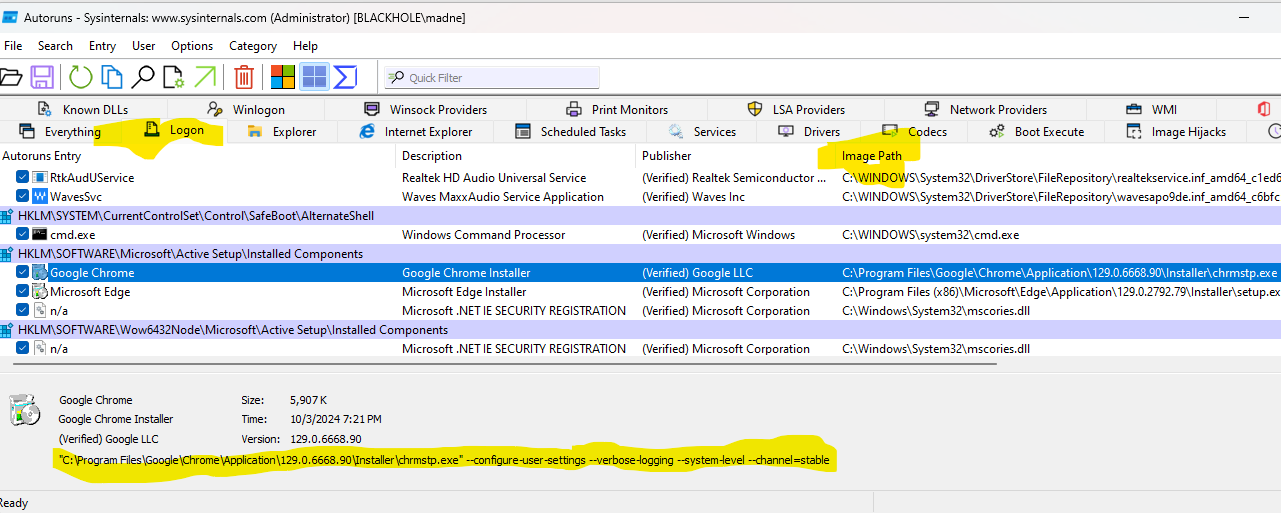This screenshot has width=1281, height=513.
Task: Switch to the Scheduled Tasks tab
Action: (570, 132)
